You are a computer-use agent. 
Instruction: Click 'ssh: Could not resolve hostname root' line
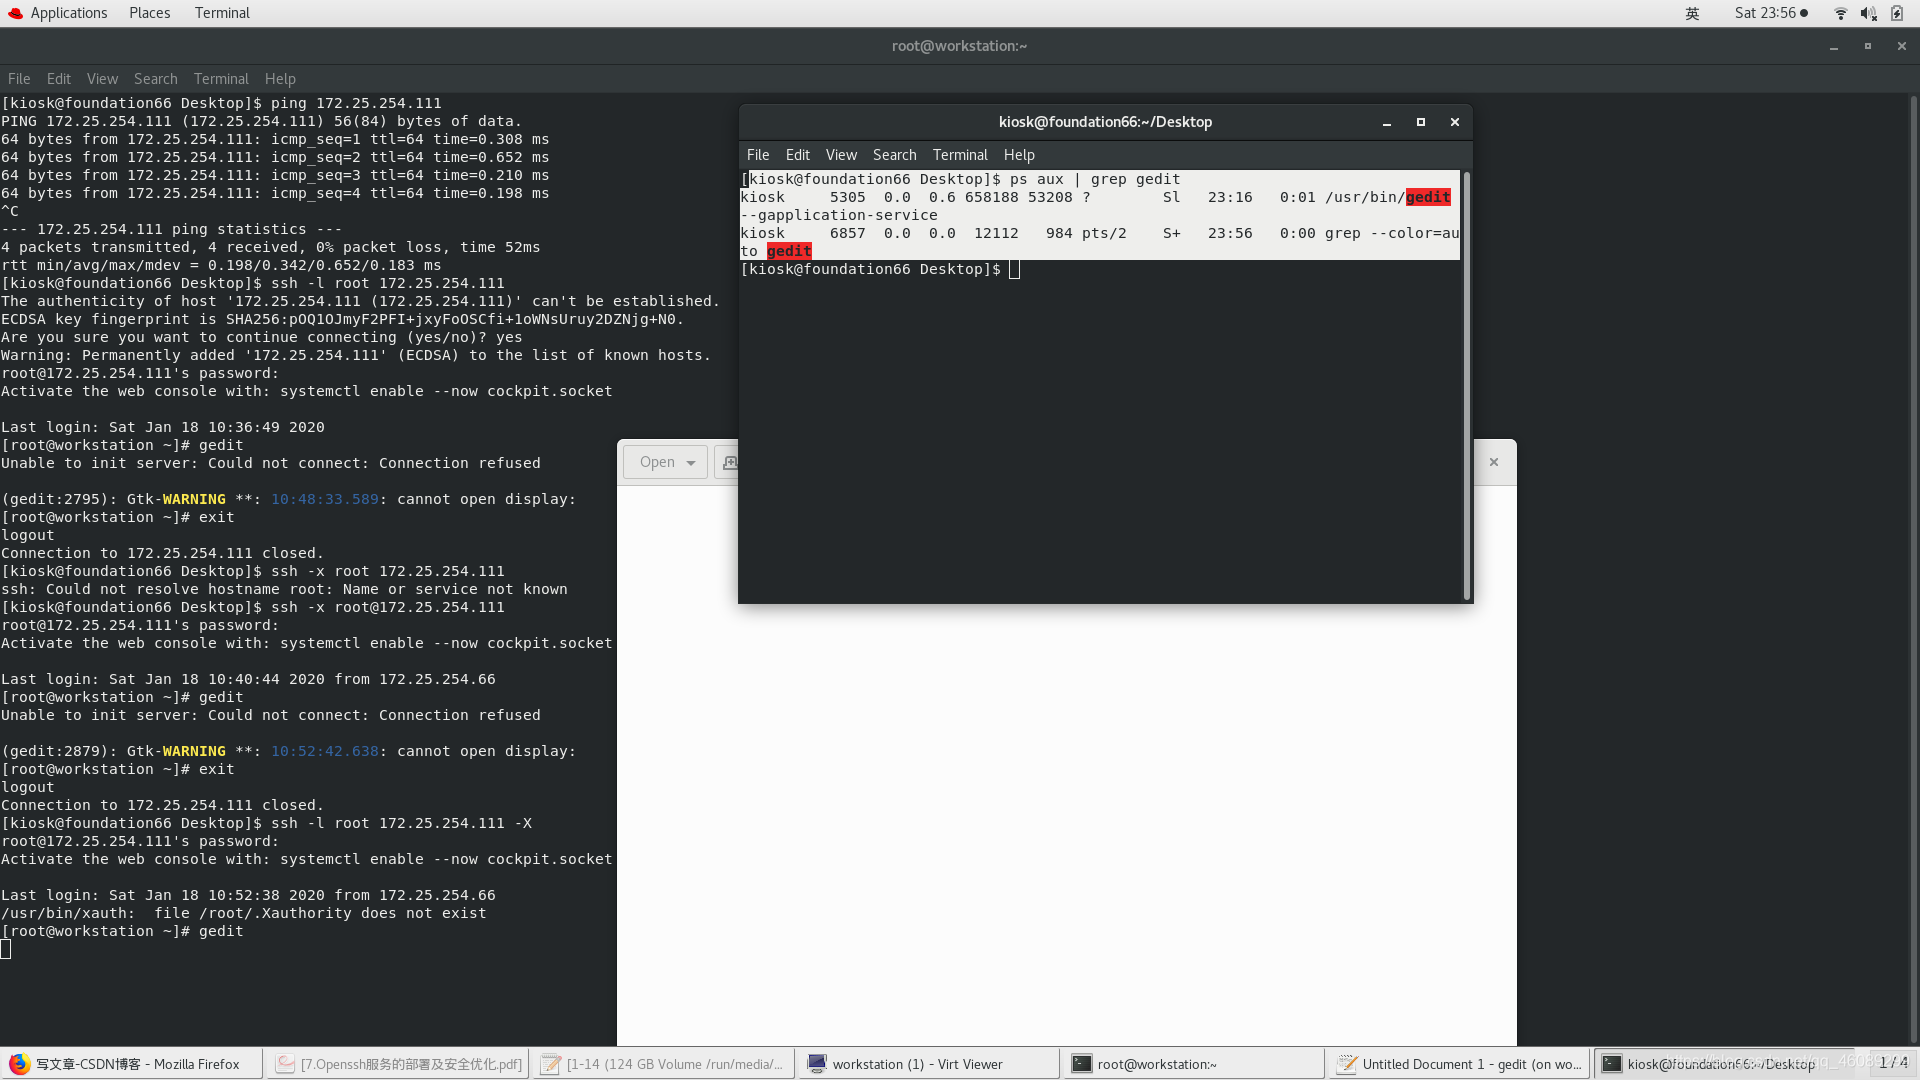tap(284, 589)
